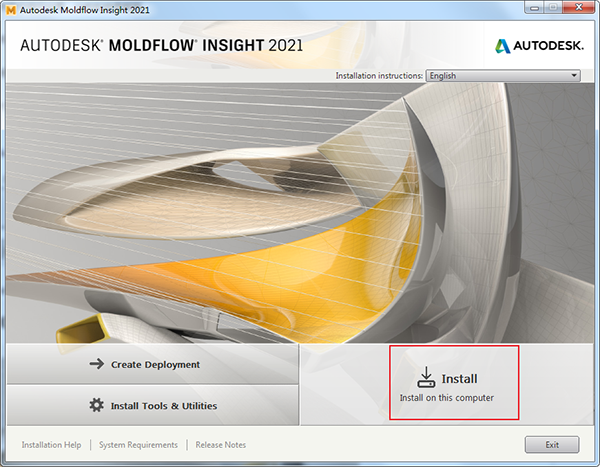Open Install Tools & Utilities
The width and height of the screenshot is (600, 467).
[152, 405]
